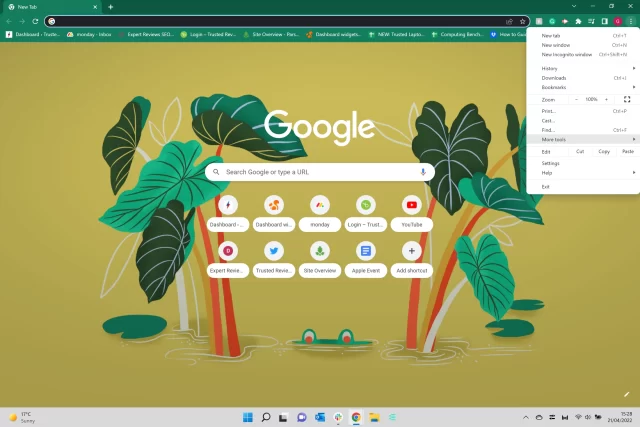Open the Dashboard wi.. shortcut tile
Image resolution: width=640 pixels, height=427 pixels.
click(274, 214)
